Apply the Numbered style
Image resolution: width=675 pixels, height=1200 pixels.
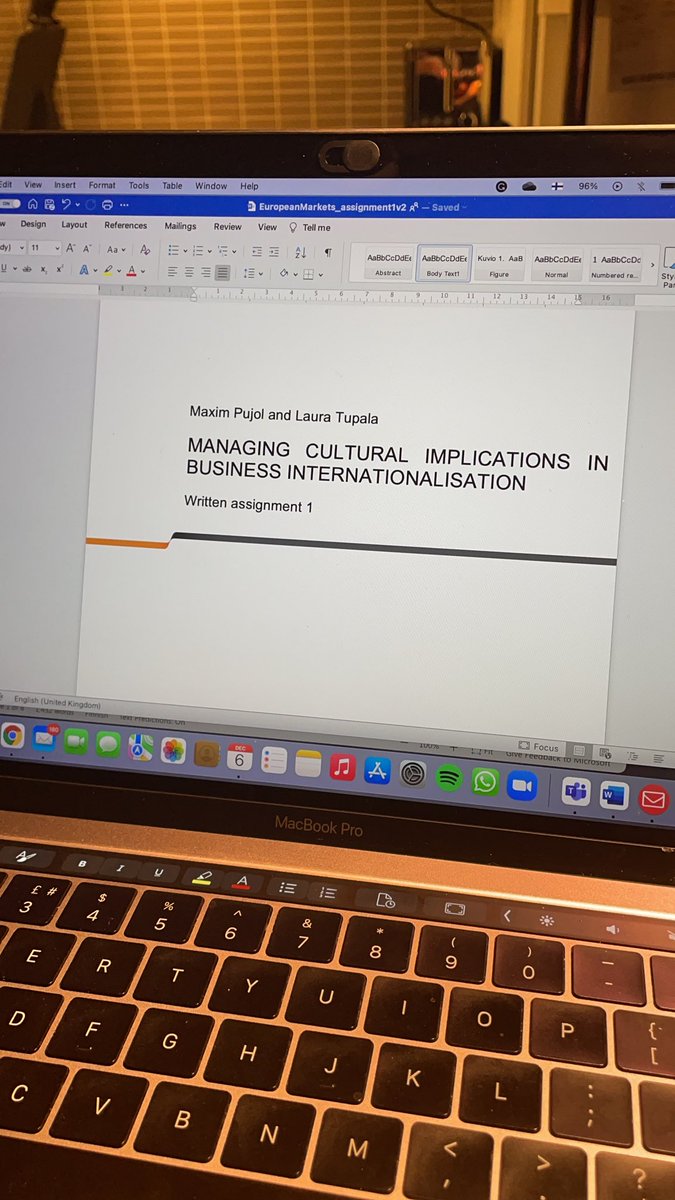click(x=614, y=267)
